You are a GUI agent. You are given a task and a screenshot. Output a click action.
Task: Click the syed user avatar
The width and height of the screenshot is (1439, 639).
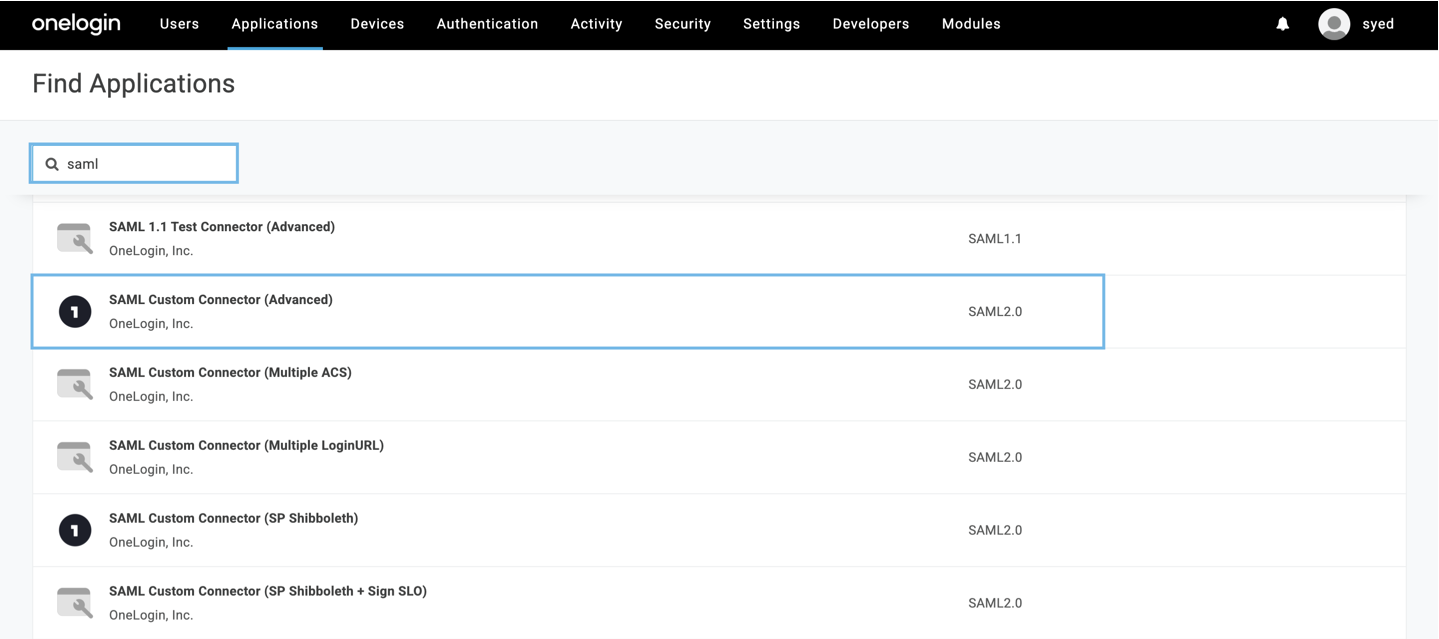pos(1334,24)
